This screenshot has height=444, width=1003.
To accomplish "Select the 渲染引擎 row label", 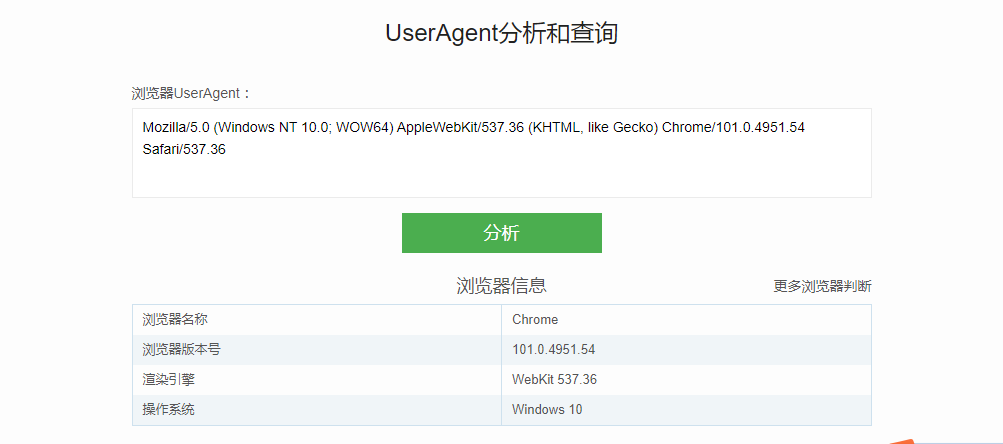I will [x=168, y=380].
